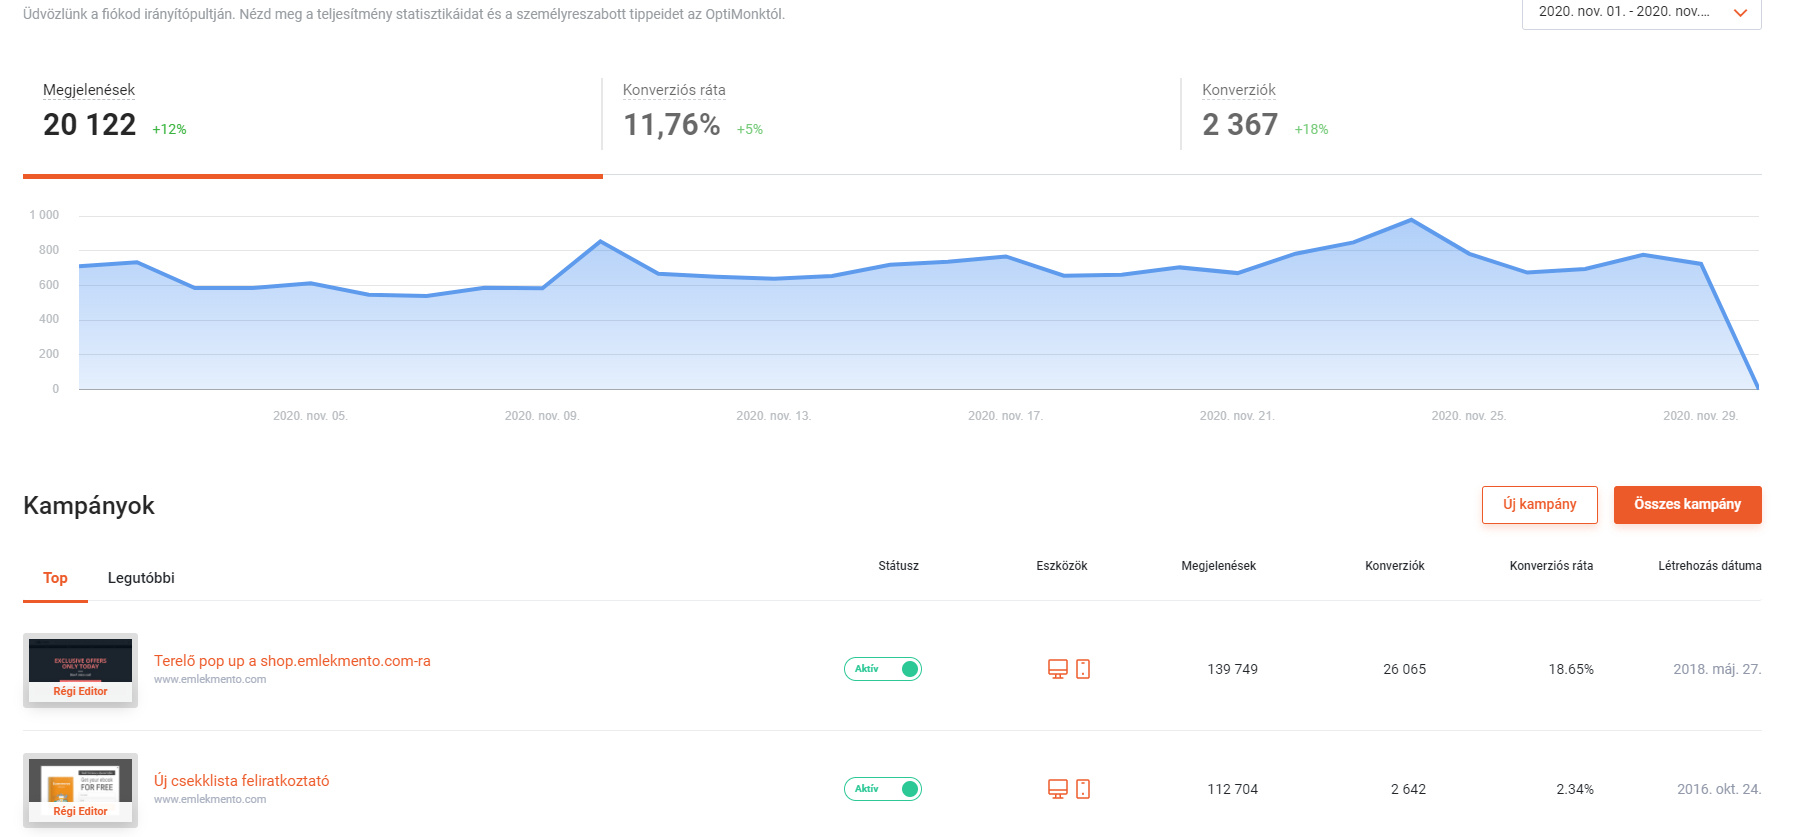Select the Top campaigns tab
The width and height of the screenshot is (1797, 837).
tap(55, 578)
